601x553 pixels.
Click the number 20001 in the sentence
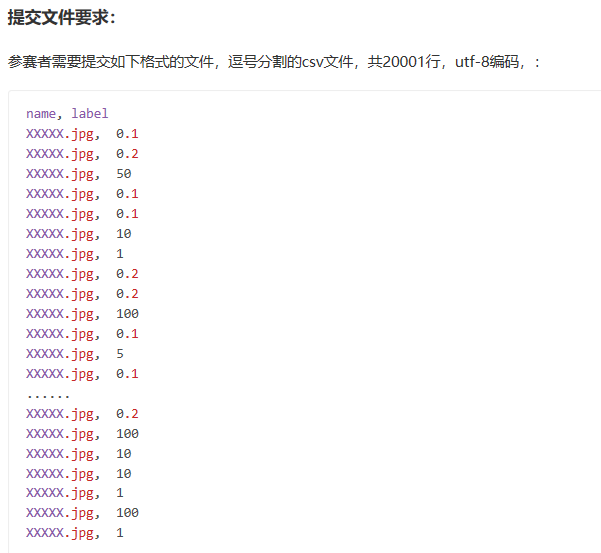403,62
